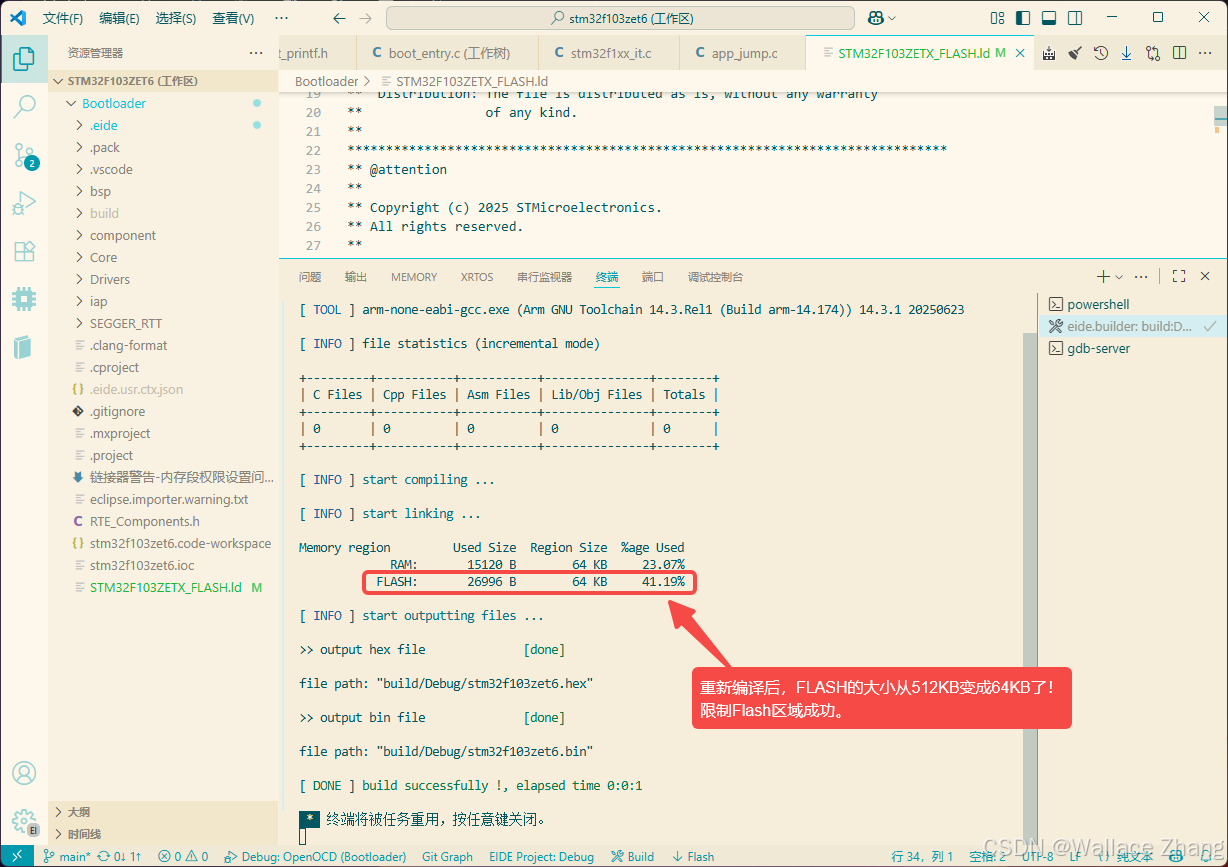Click the download-to-device arrow icon
This screenshot has width=1228, height=867.
(x=1127, y=53)
